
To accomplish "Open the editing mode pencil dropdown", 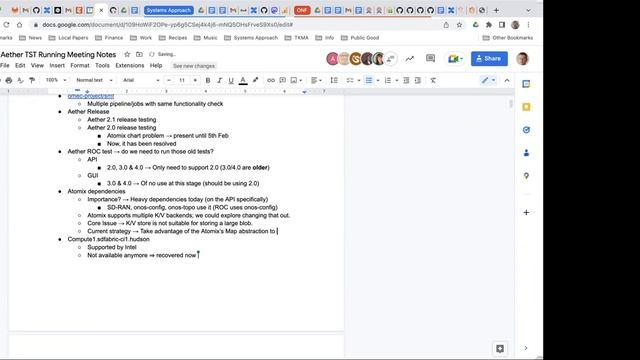I will 488,80.
